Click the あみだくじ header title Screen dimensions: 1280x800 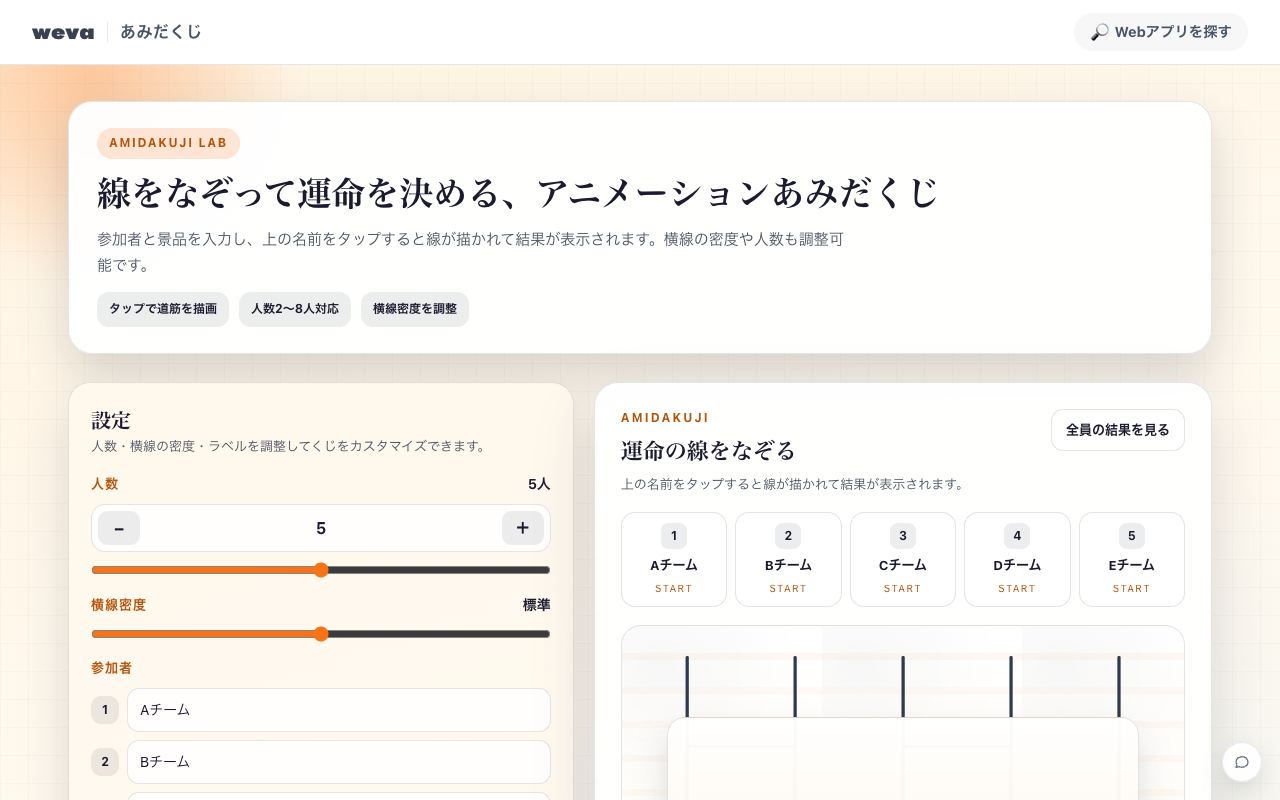click(x=161, y=32)
